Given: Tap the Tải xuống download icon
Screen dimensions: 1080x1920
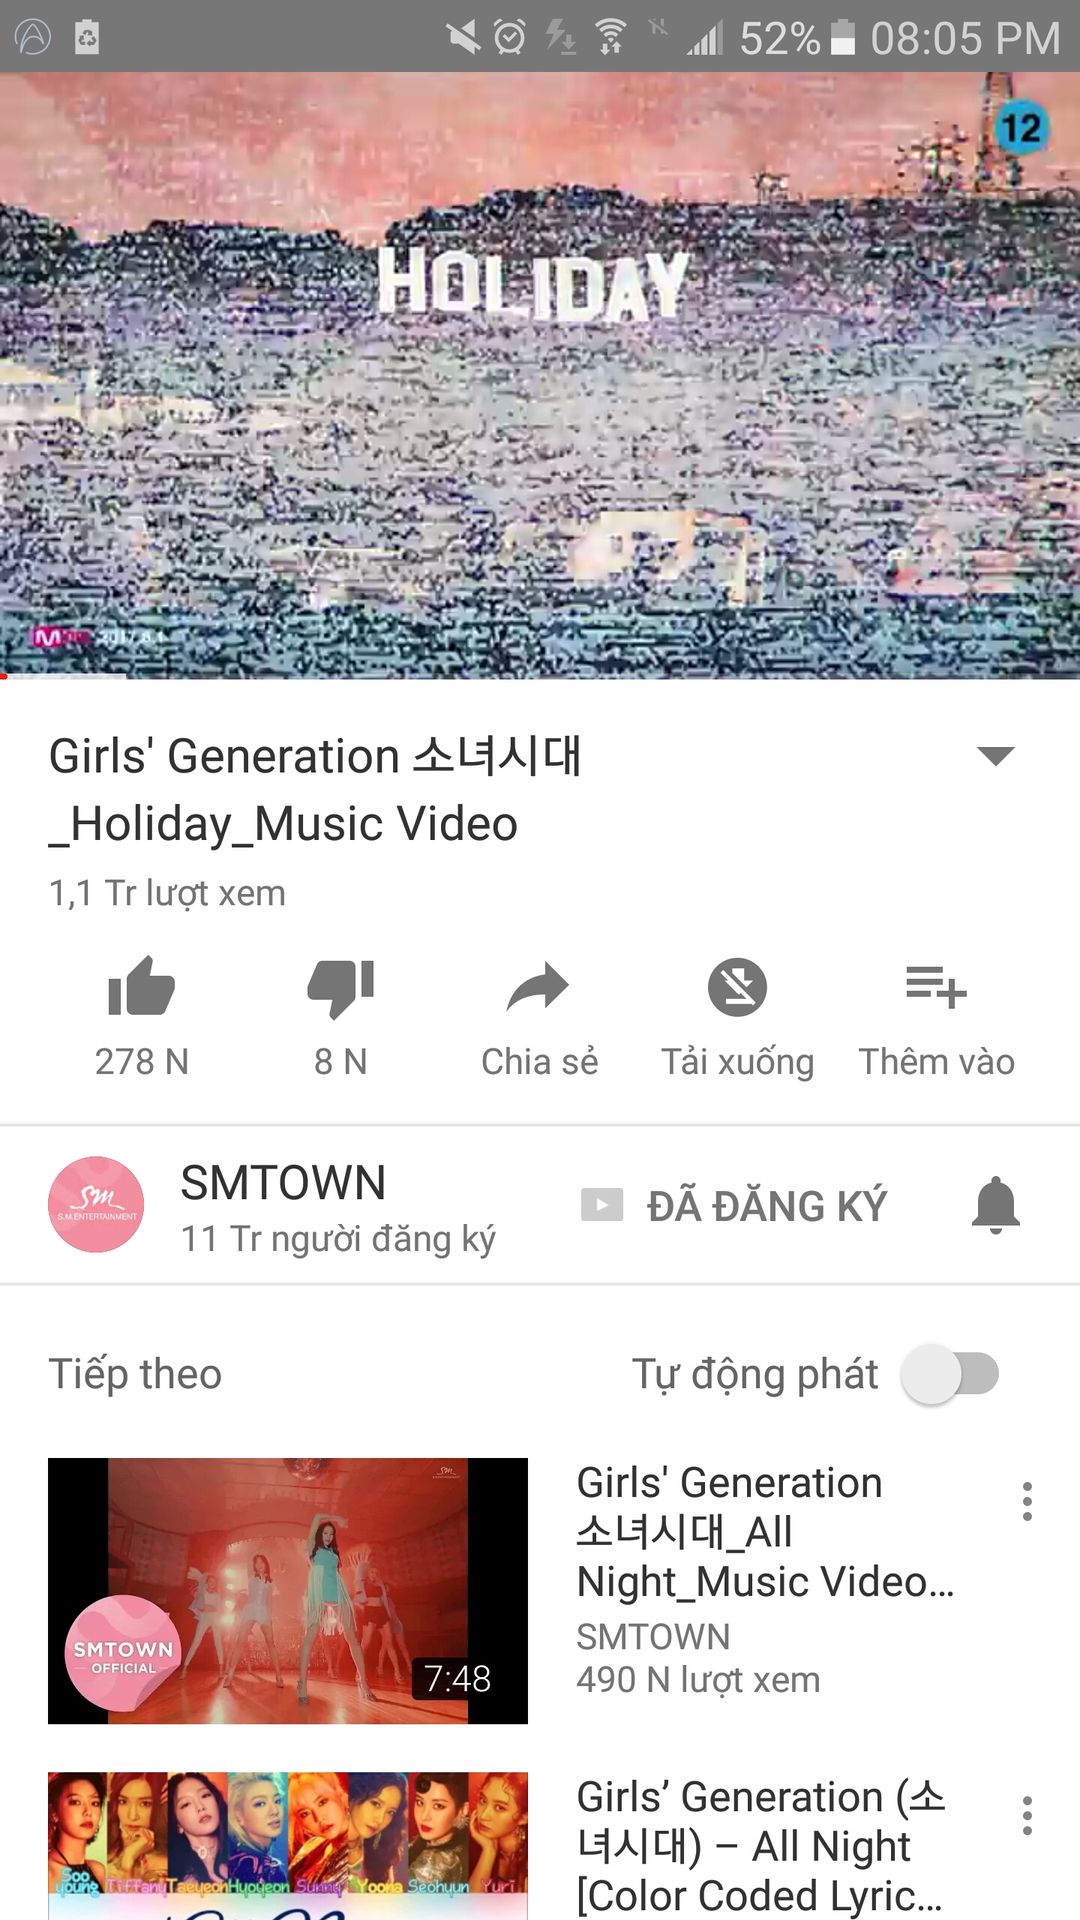Looking at the screenshot, I should tap(737, 987).
